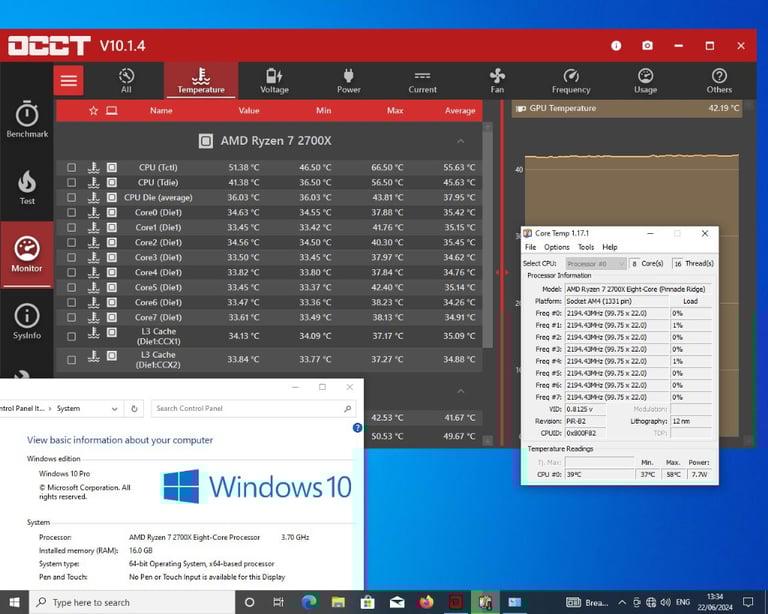Screen dimensions: 768x614
Task: Tick the CPU Die (average) checkbox
Action: pos(72,197)
